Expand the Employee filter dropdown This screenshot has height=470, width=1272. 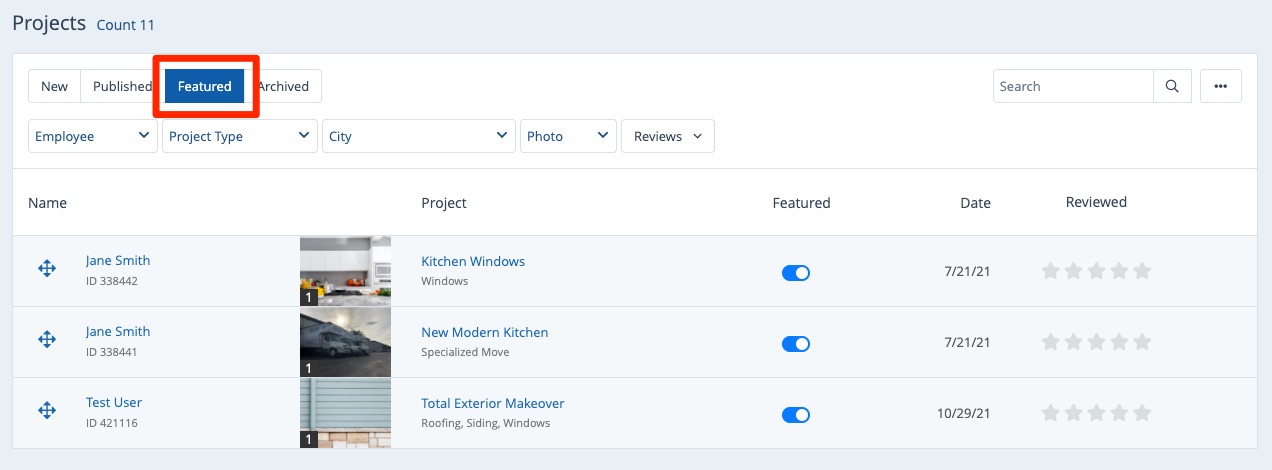coord(93,136)
